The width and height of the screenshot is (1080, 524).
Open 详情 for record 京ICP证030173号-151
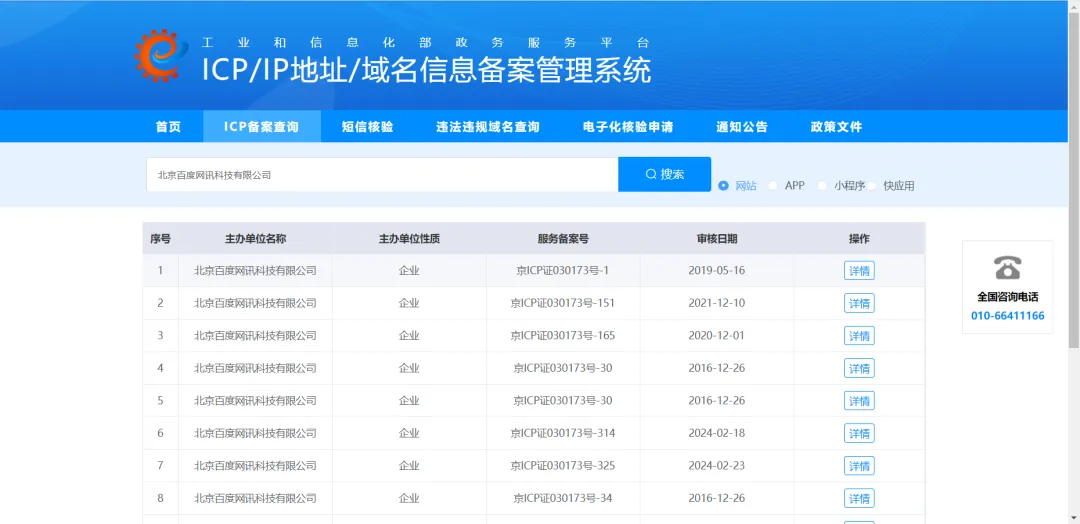coord(859,303)
